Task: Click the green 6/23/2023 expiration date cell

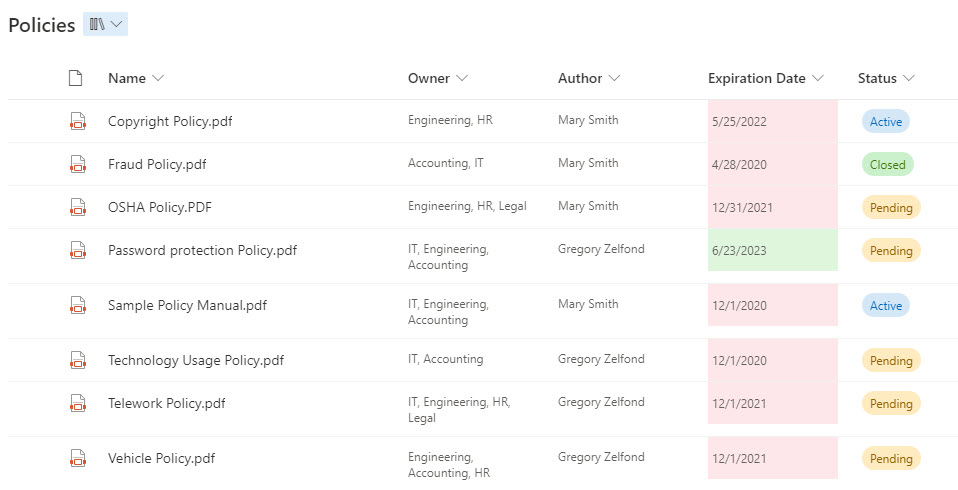Action: 772,250
